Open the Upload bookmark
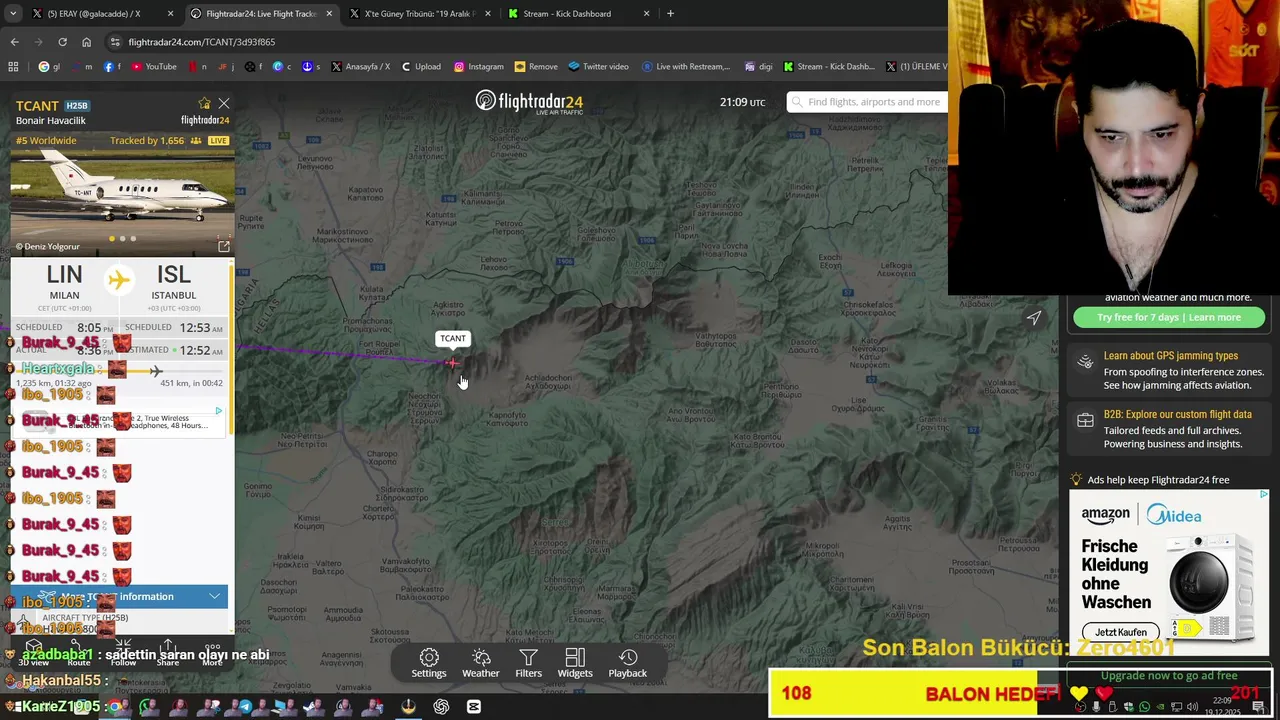Image resolution: width=1280 pixels, height=720 pixels. point(421,67)
